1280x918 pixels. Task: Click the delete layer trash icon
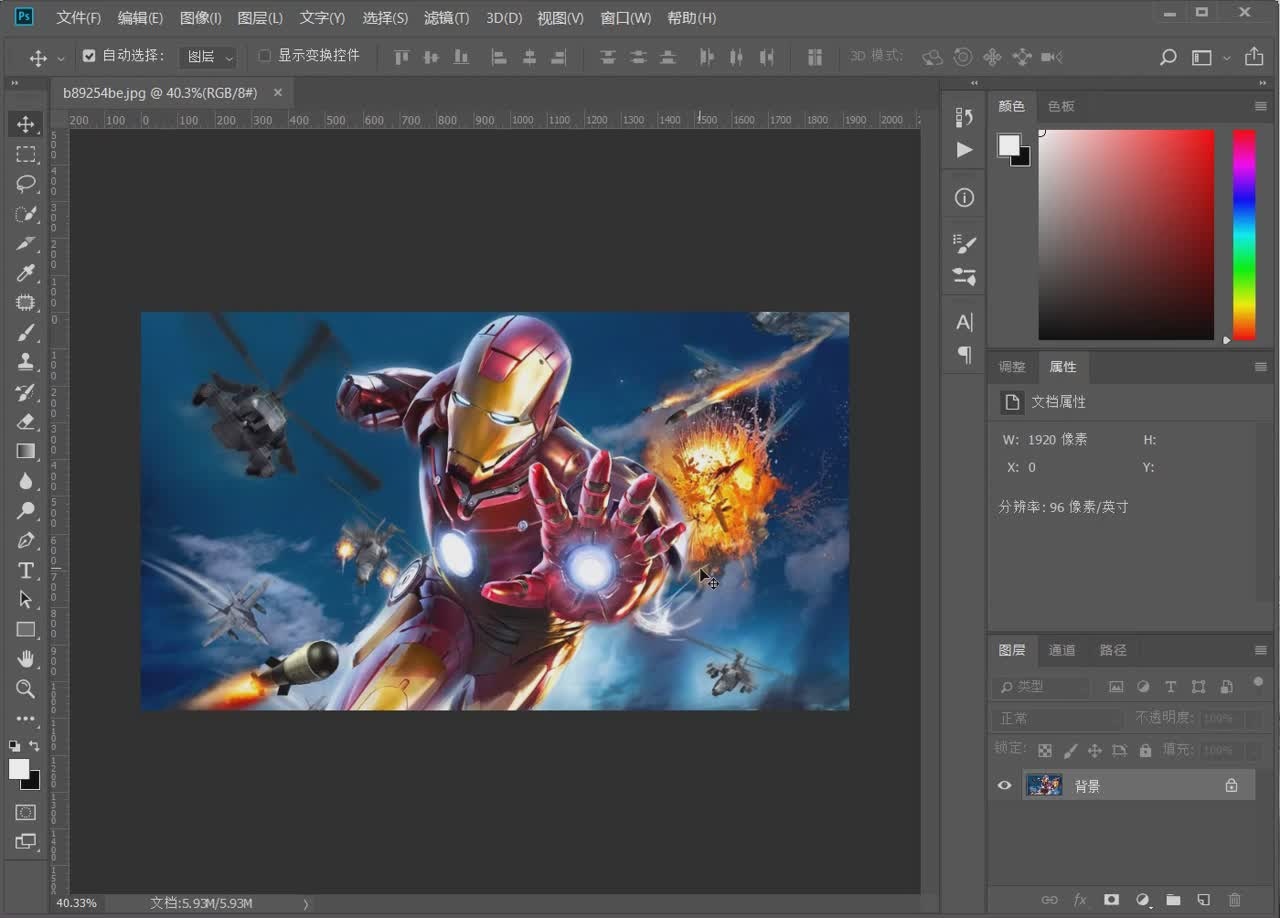(x=1235, y=900)
